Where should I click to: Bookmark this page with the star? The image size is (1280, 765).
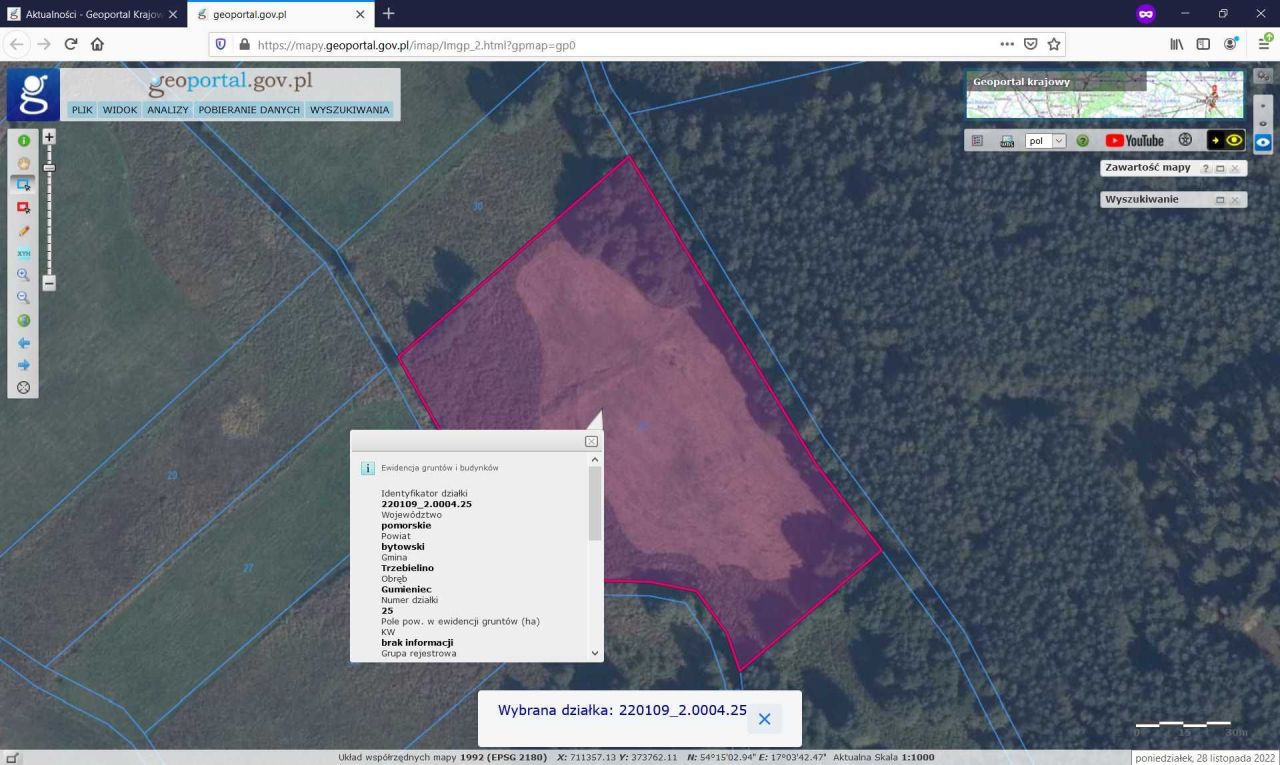1054,44
